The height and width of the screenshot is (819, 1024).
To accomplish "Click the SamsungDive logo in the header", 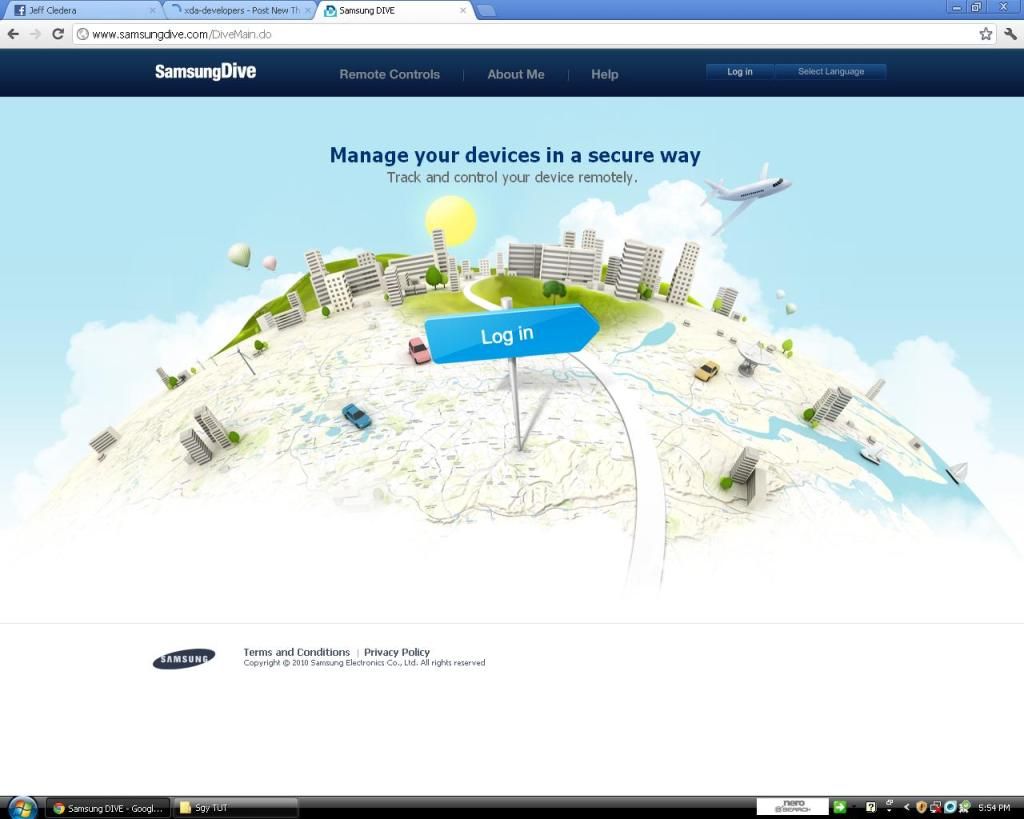I will pos(205,72).
